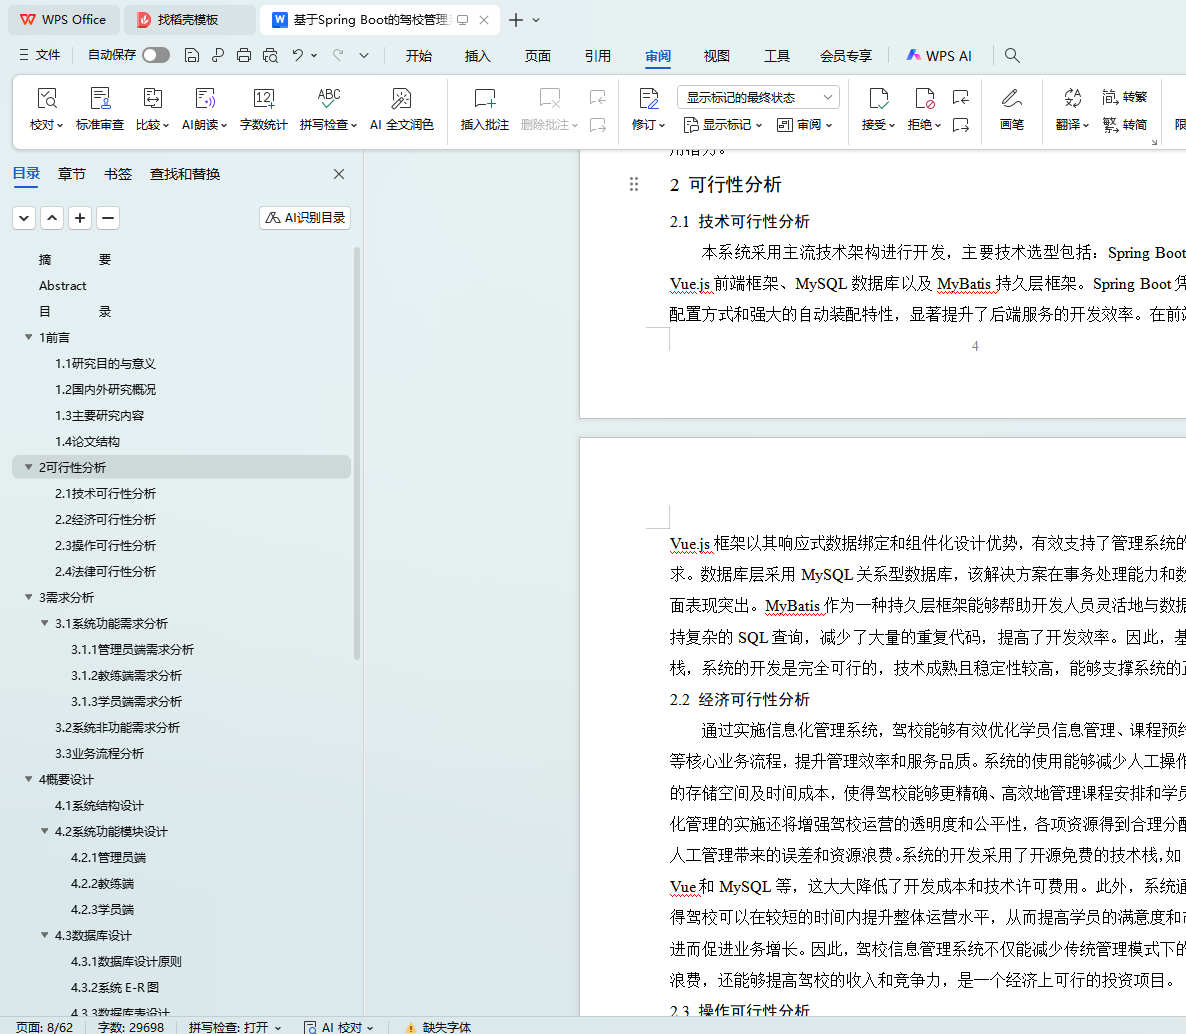The image size is (1186, 1034).
Task: Switch to the 视图 (View) ribbon tab
Action: [x=716, y=56]
